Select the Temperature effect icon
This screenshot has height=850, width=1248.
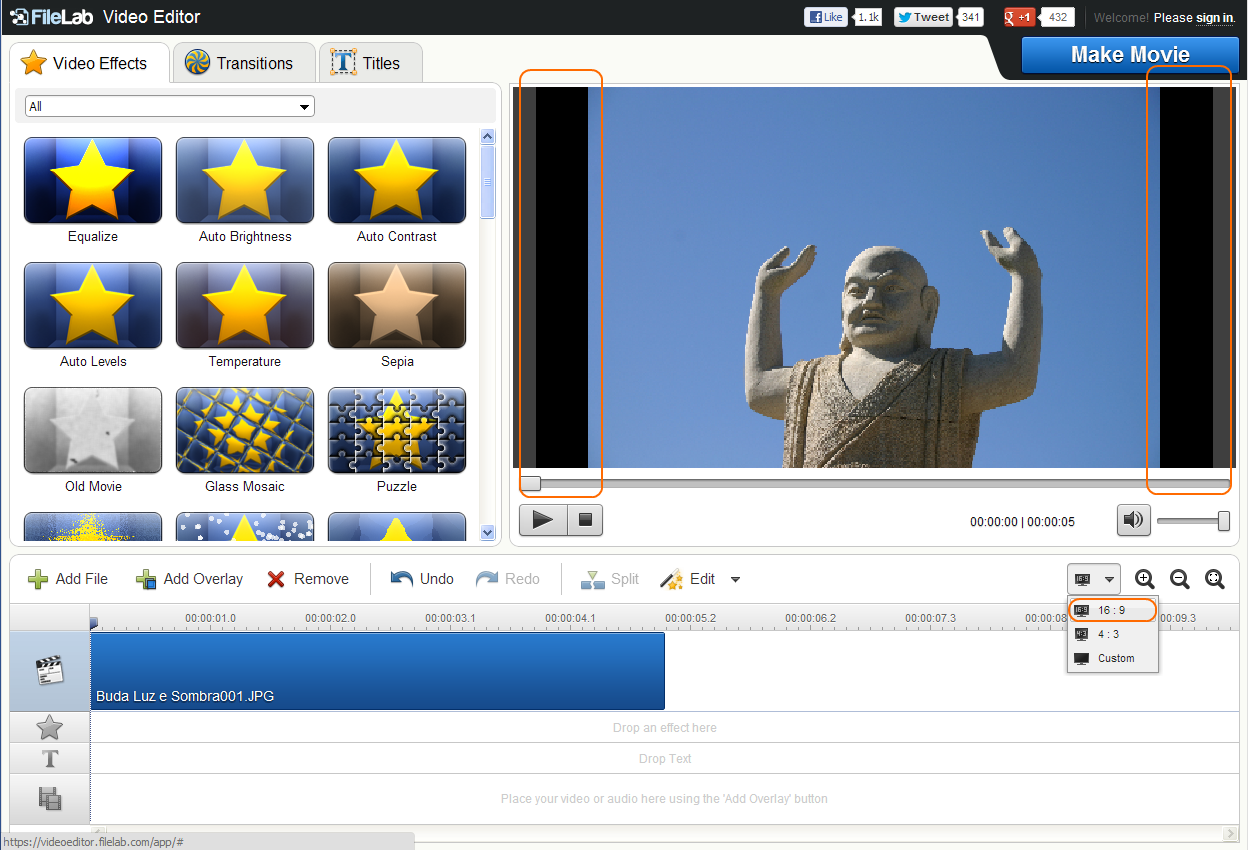coord(245,306)
